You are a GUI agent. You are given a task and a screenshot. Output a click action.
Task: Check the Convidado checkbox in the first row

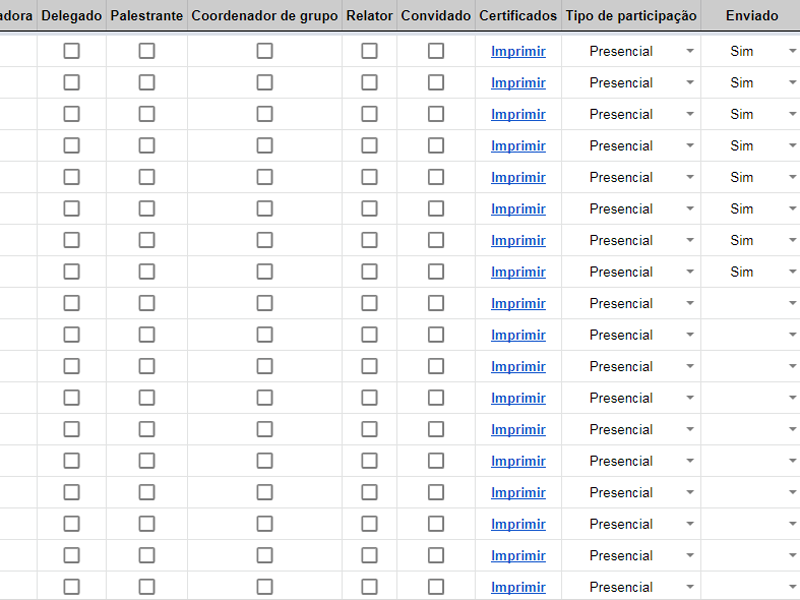[436, 51]
